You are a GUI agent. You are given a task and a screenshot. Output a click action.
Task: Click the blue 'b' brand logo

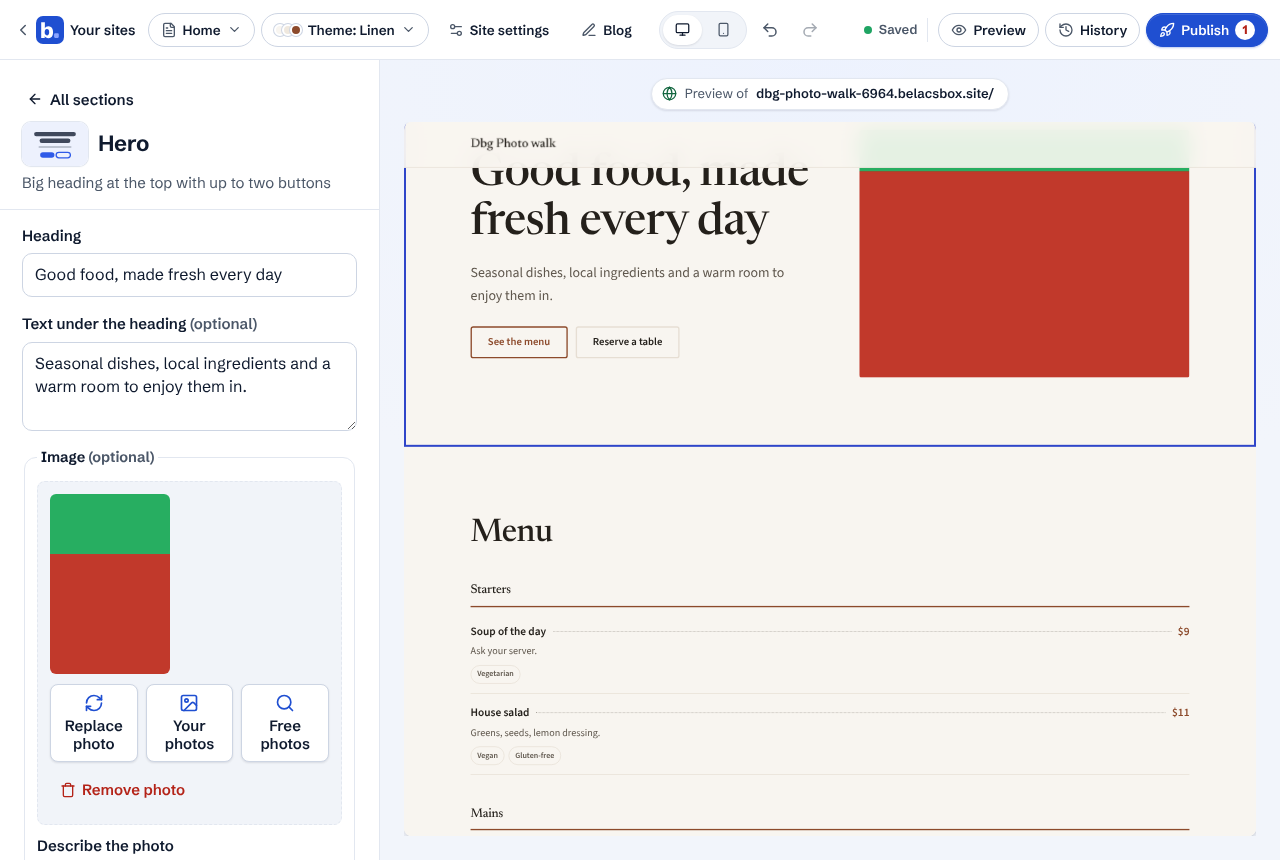point(50,30)
